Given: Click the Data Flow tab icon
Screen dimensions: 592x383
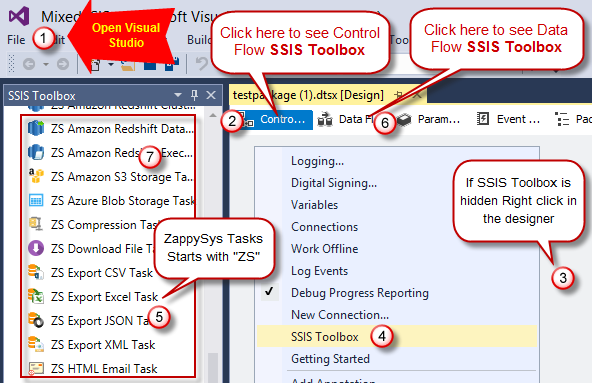Looking at the screenshot, I should [x=325, y=120].
